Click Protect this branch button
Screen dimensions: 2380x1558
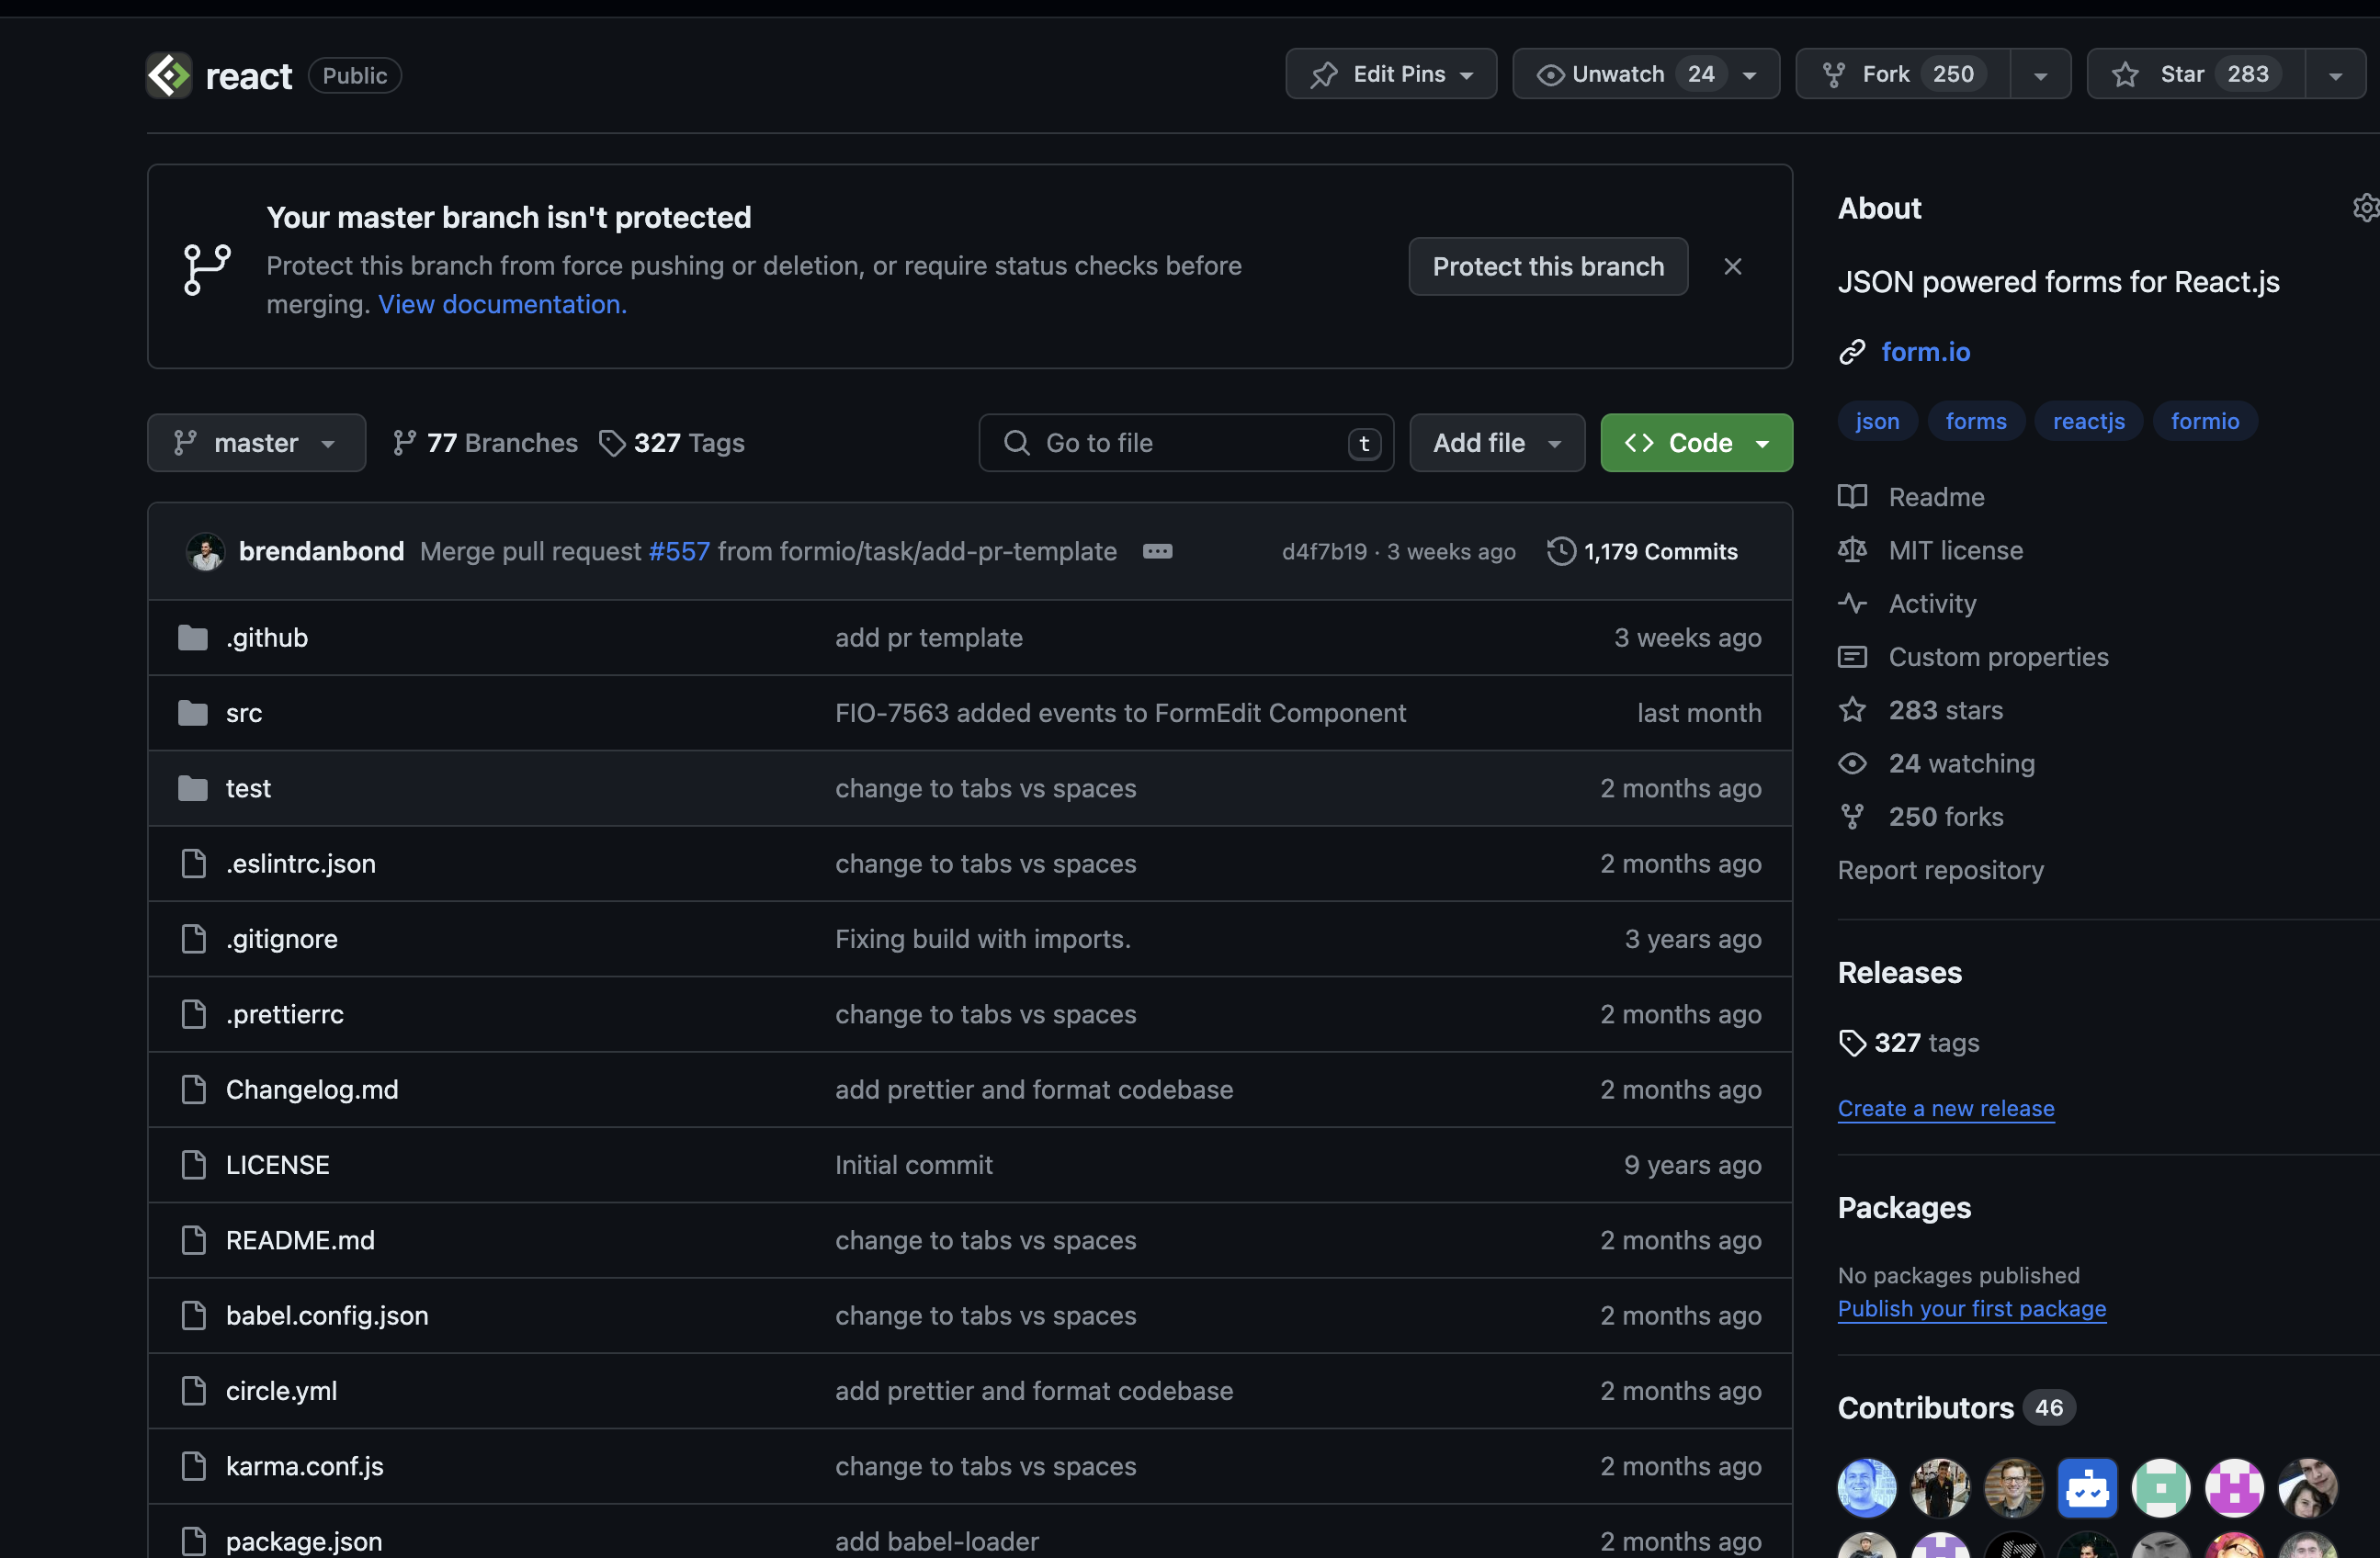tap(1547, 266)
